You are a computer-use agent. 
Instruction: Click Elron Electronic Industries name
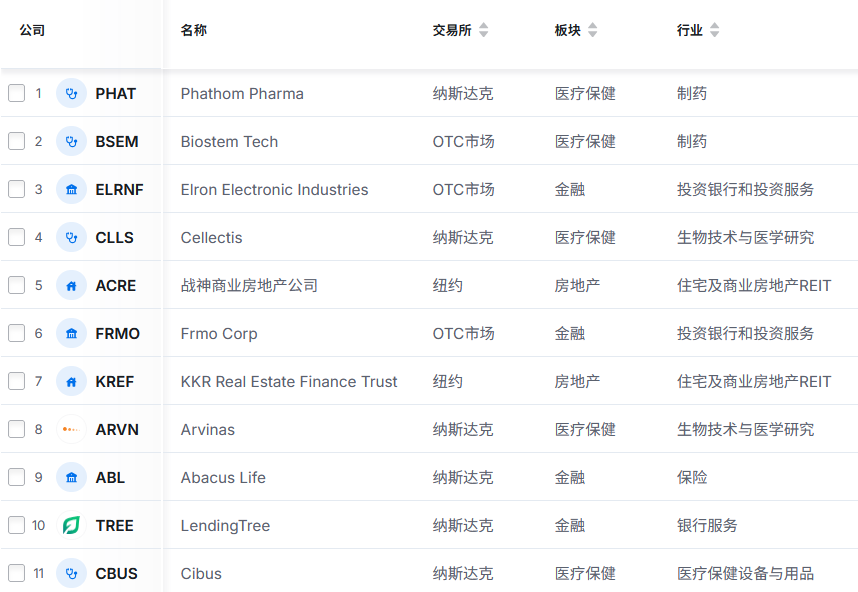274,190
